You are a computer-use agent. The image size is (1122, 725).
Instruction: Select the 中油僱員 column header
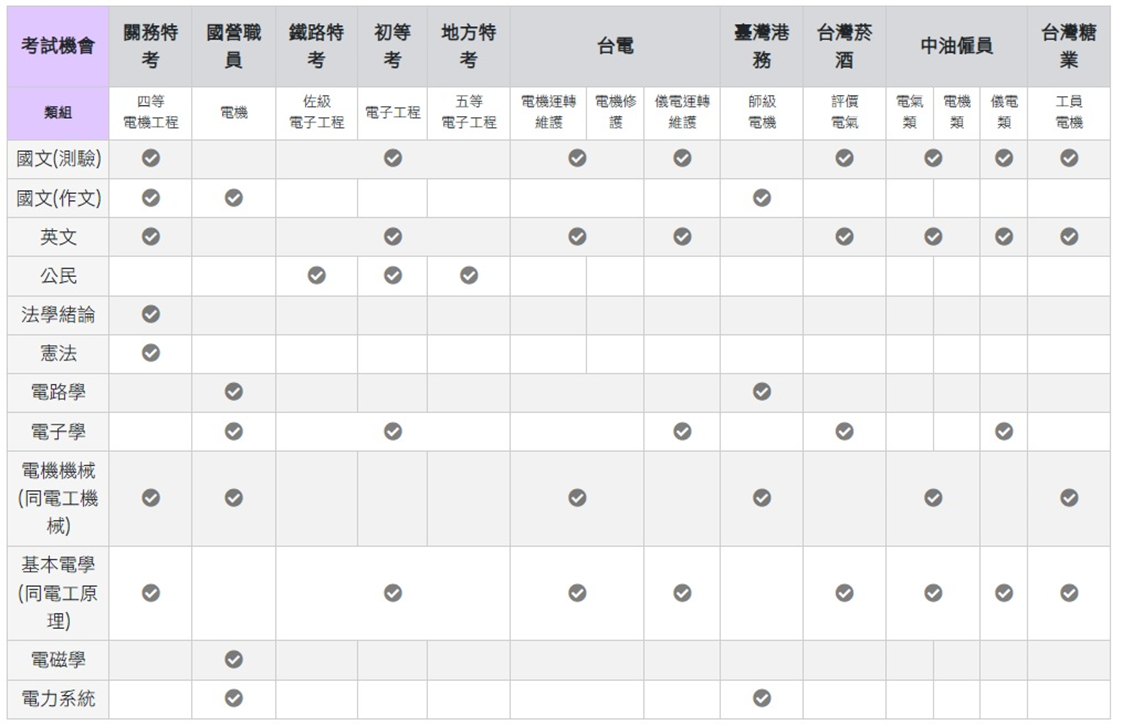(957, 47)
